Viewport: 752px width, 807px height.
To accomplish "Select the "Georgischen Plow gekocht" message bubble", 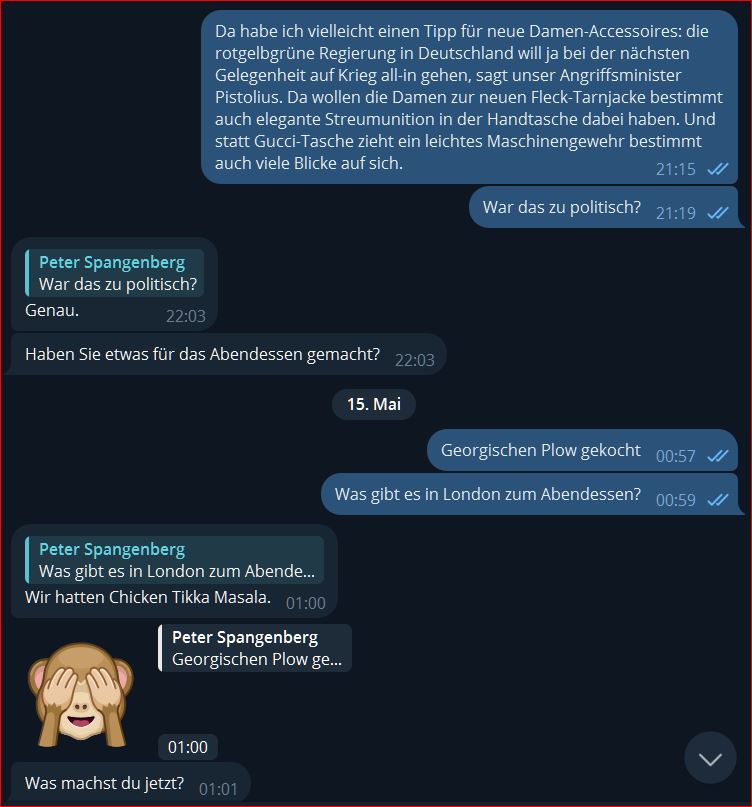I will click(582, 450).
